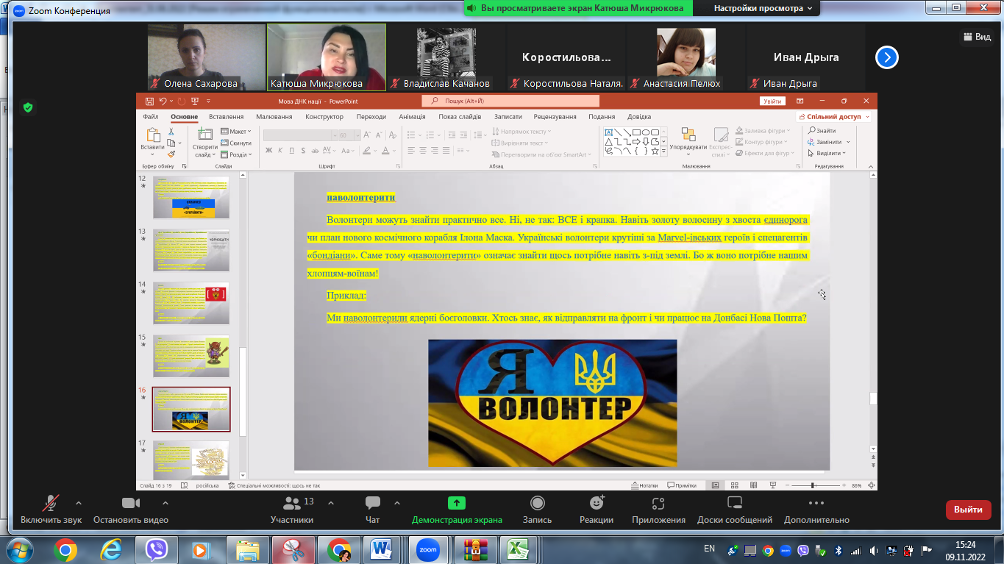Switch to the Вставлення ribbon tab
Viewport: 1004px width, 564px height.
(x=226, y=116)
